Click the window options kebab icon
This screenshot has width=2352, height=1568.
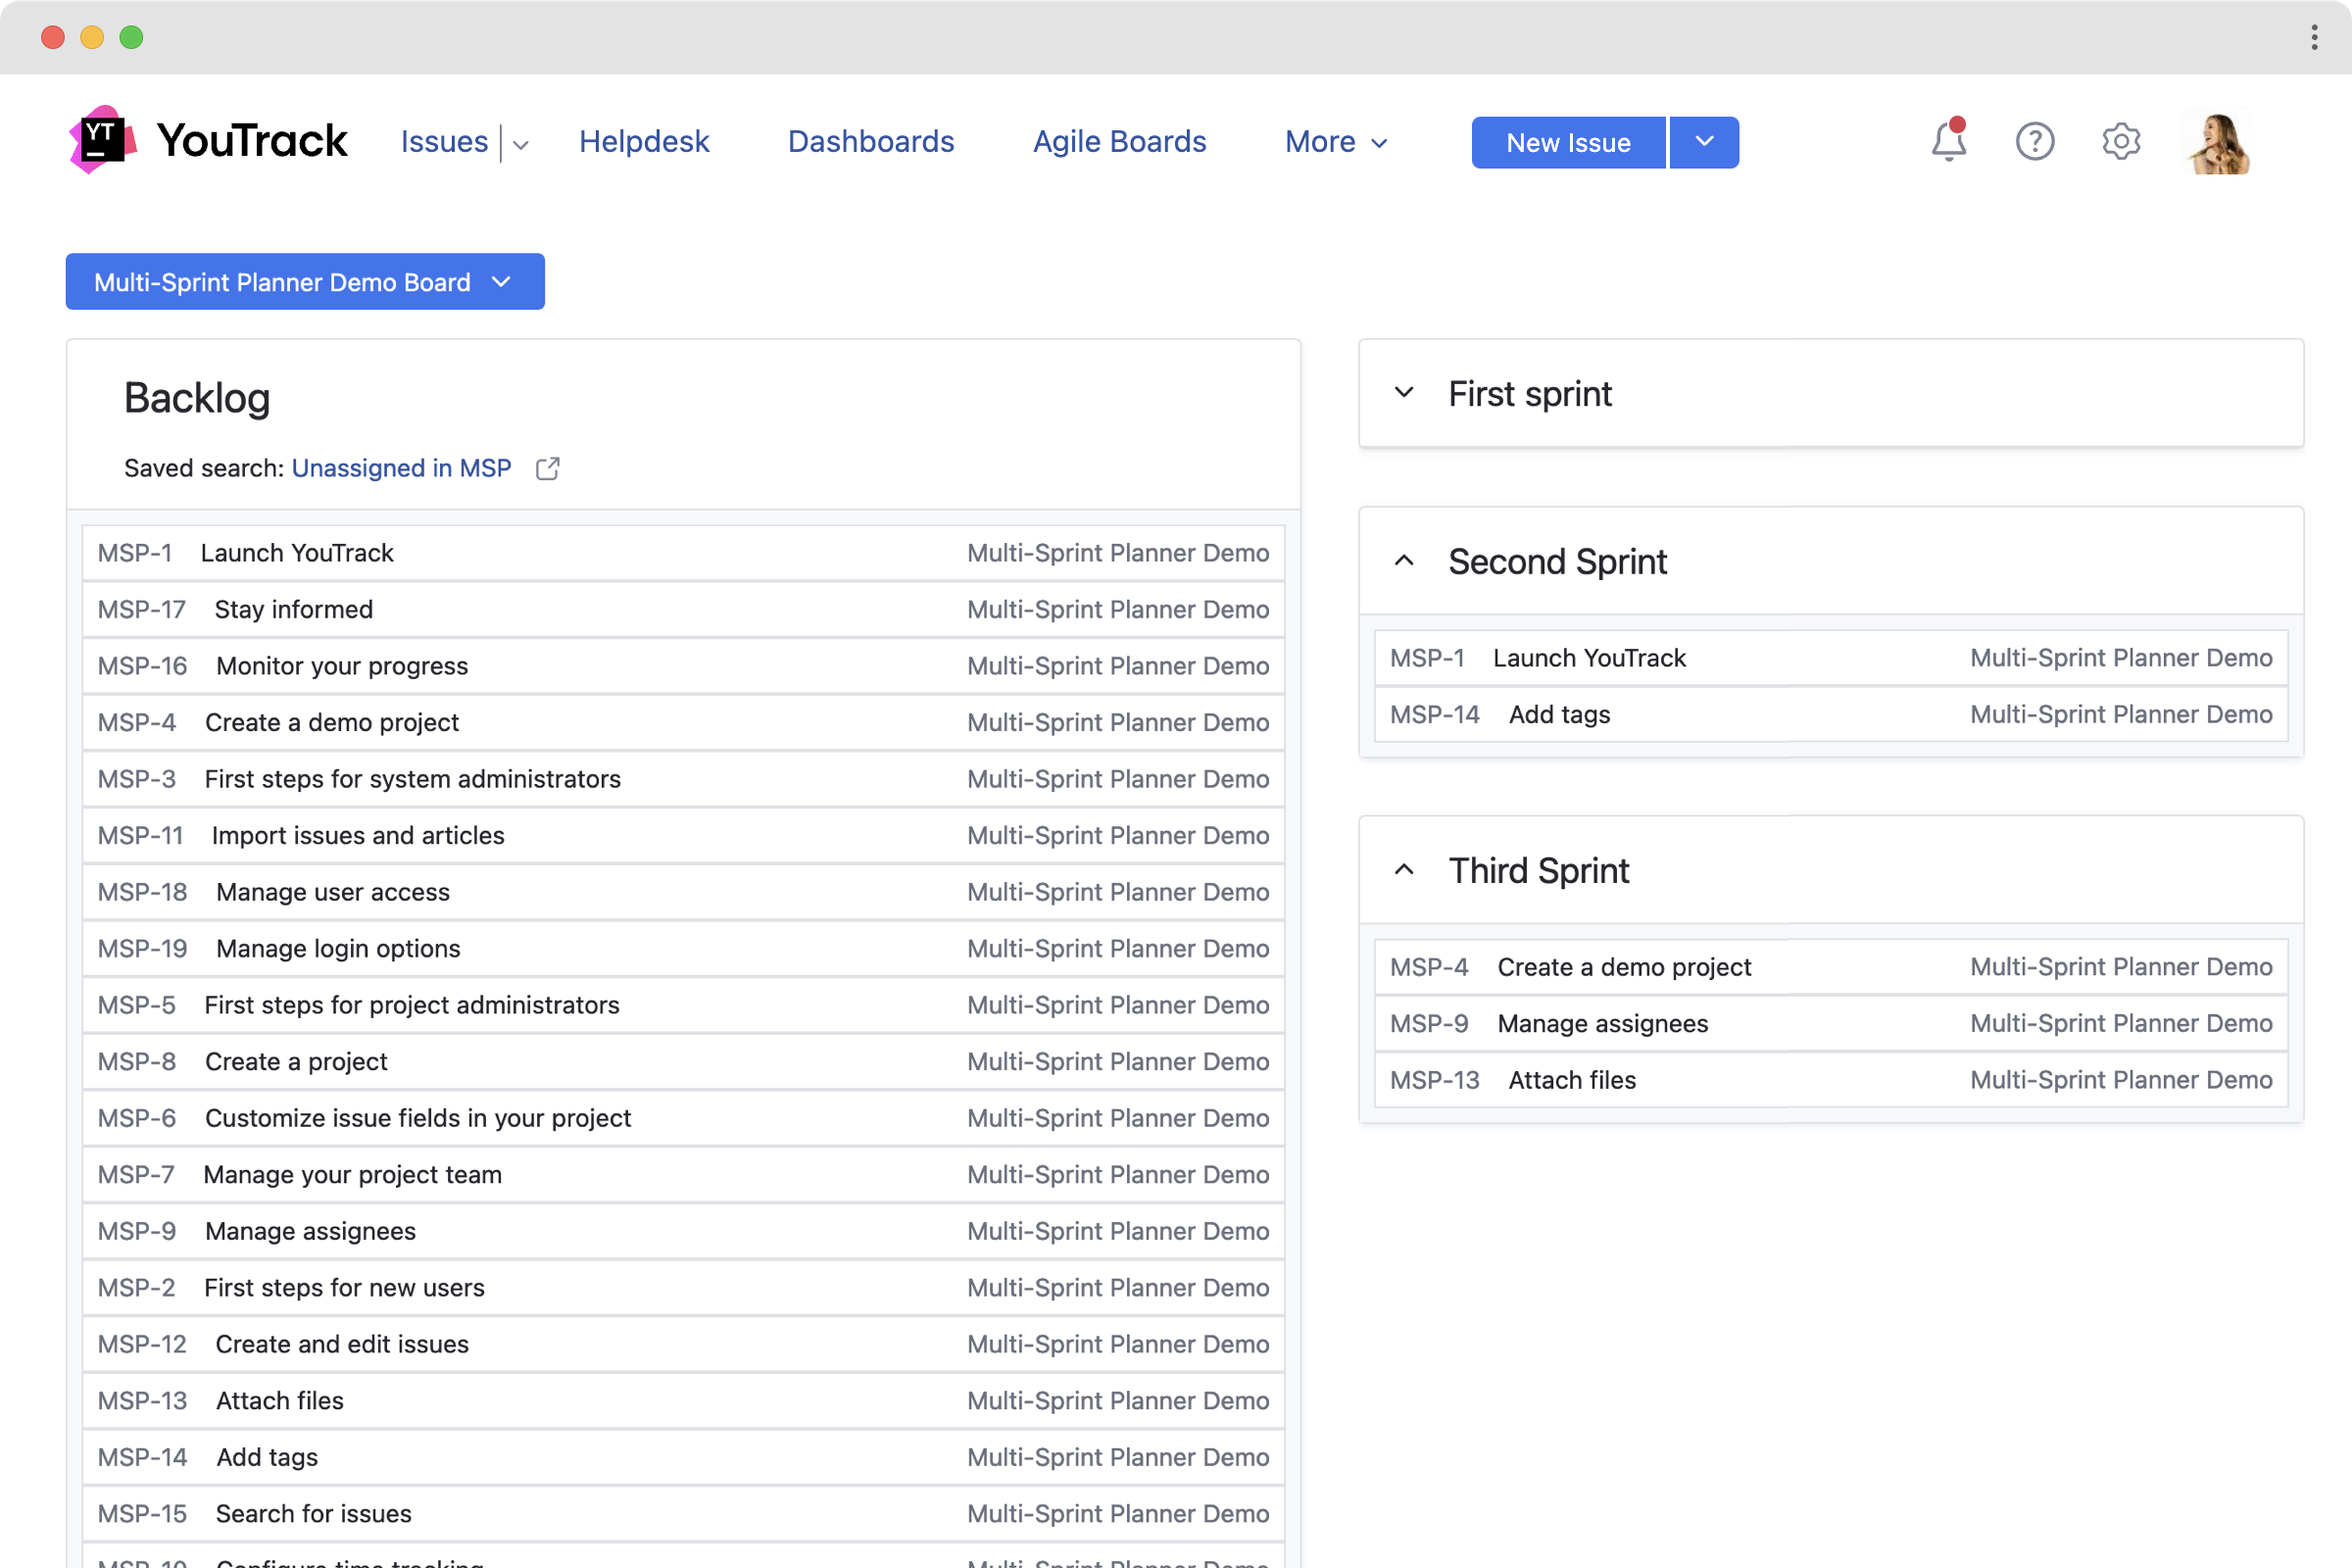(x=2314, y=37)
